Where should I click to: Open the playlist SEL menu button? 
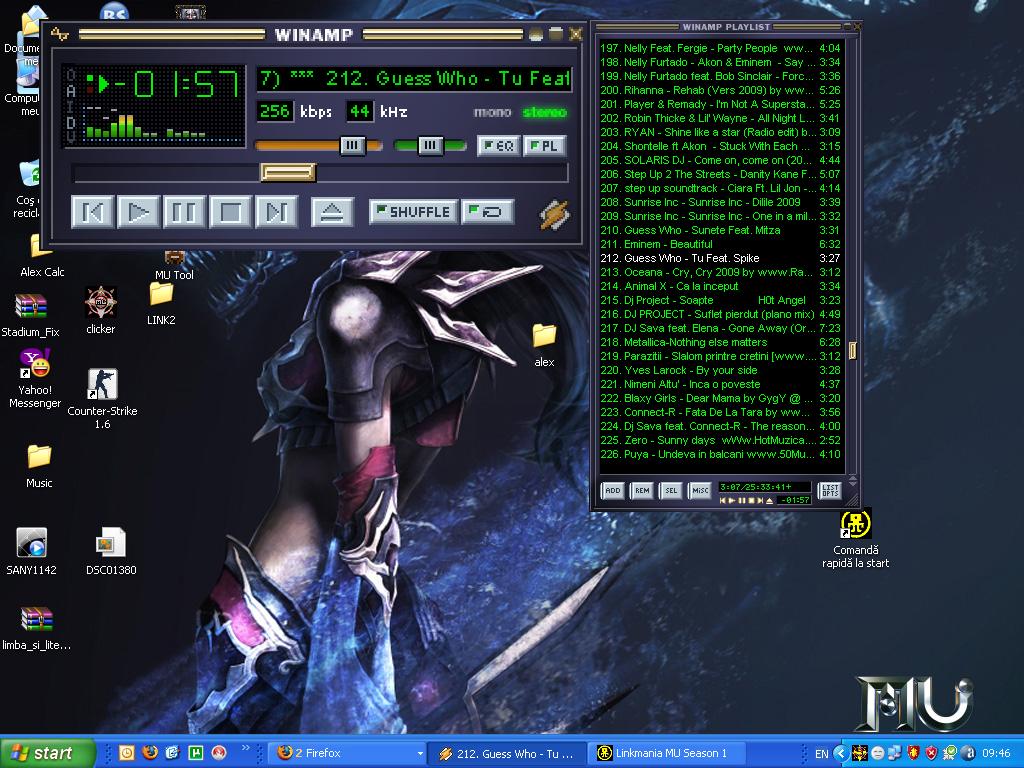(671, 490)
